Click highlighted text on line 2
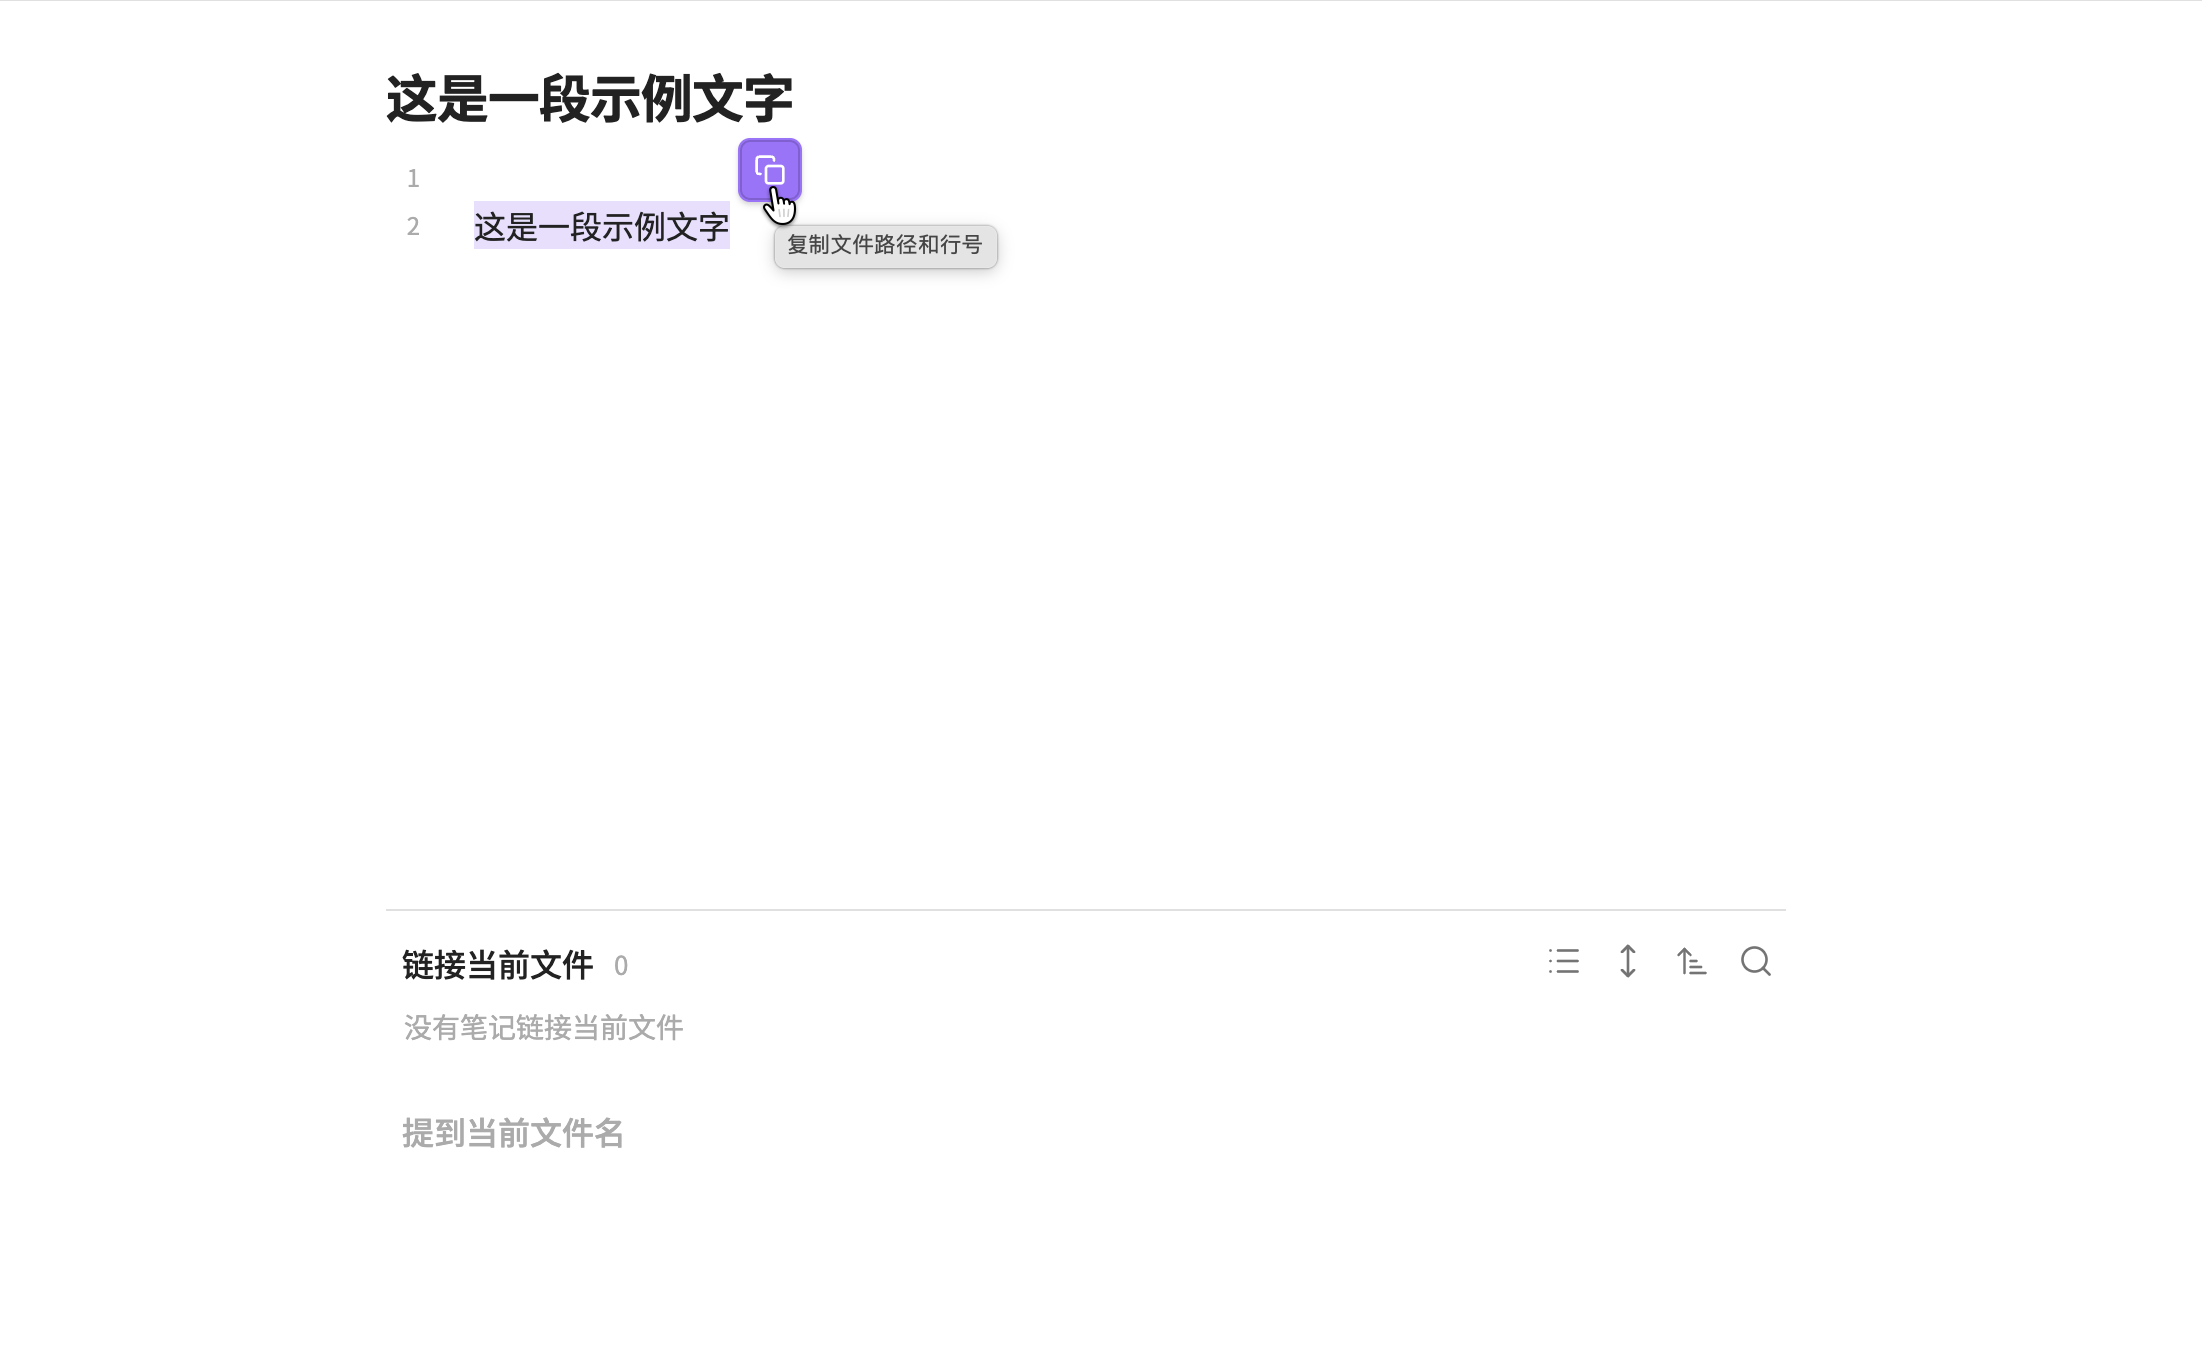The width and height of the screenshot is (2202, 1358). tap(601, 226)
